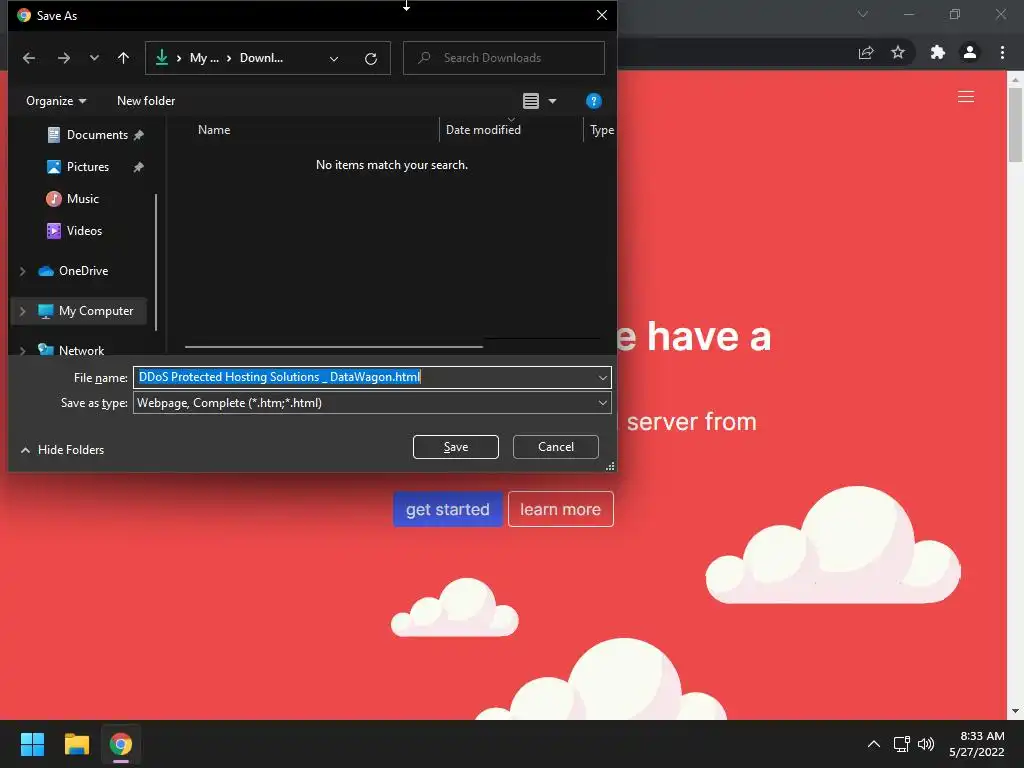
Task: Open Chrome Extensions puzzle icon
Action: pos(938,53)
